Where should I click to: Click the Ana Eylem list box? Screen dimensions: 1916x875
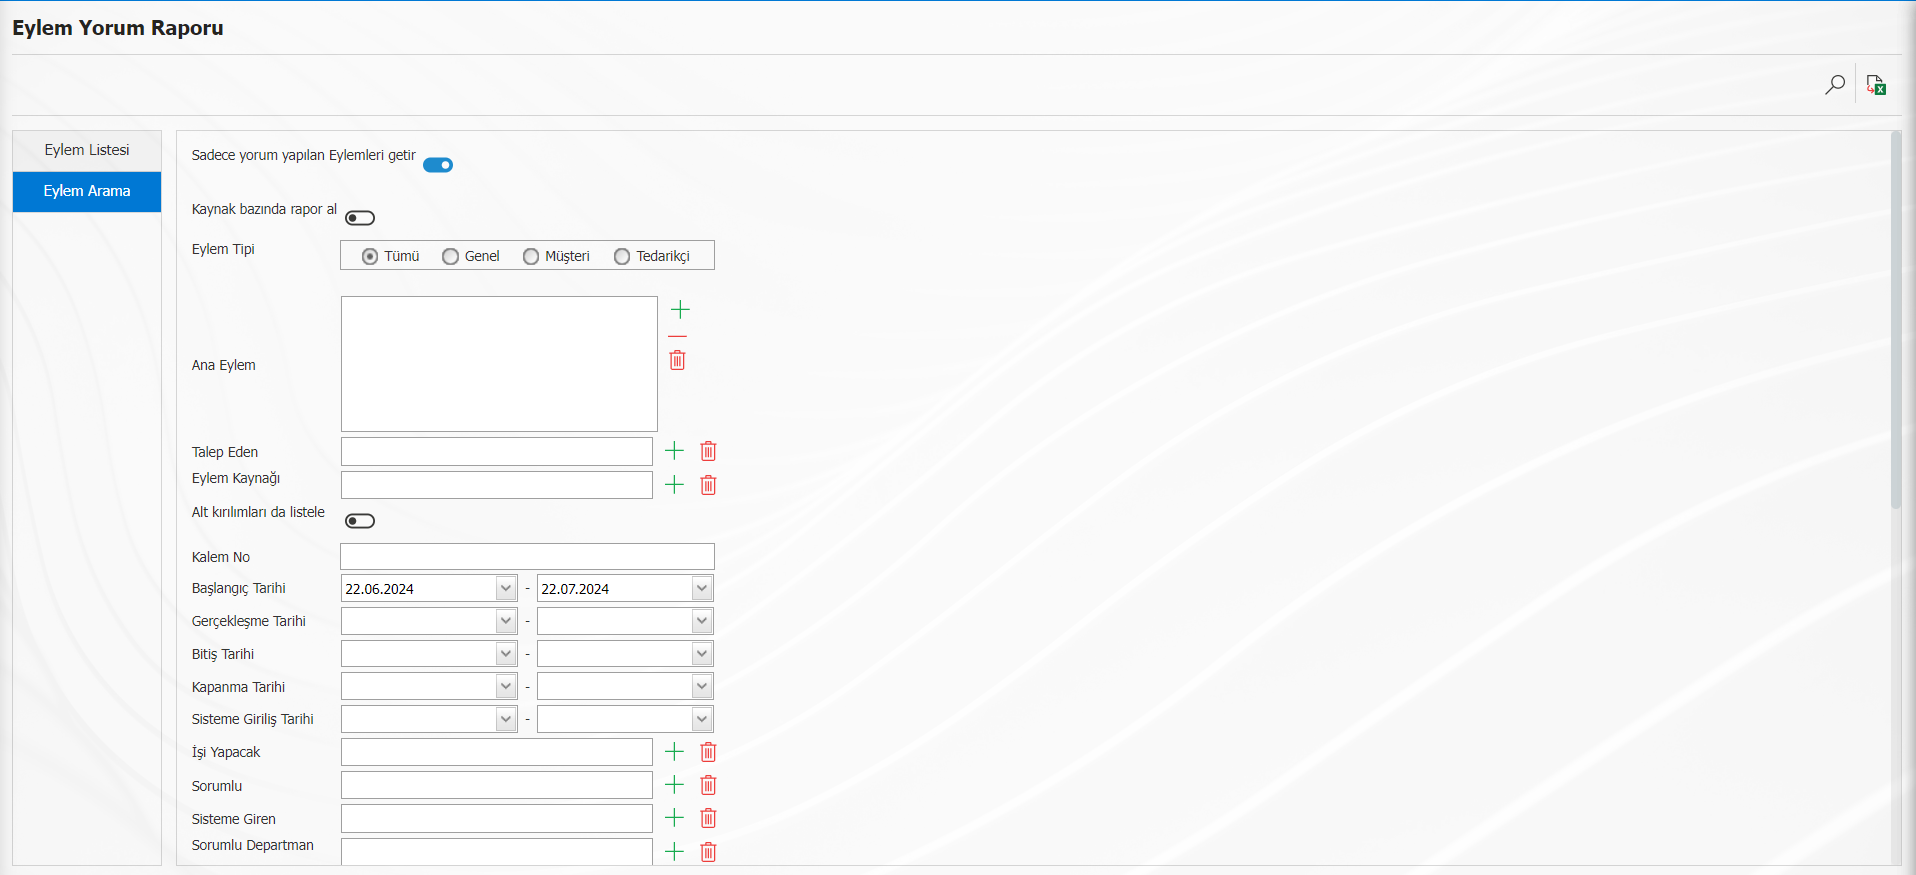click(x=499, y=364)
